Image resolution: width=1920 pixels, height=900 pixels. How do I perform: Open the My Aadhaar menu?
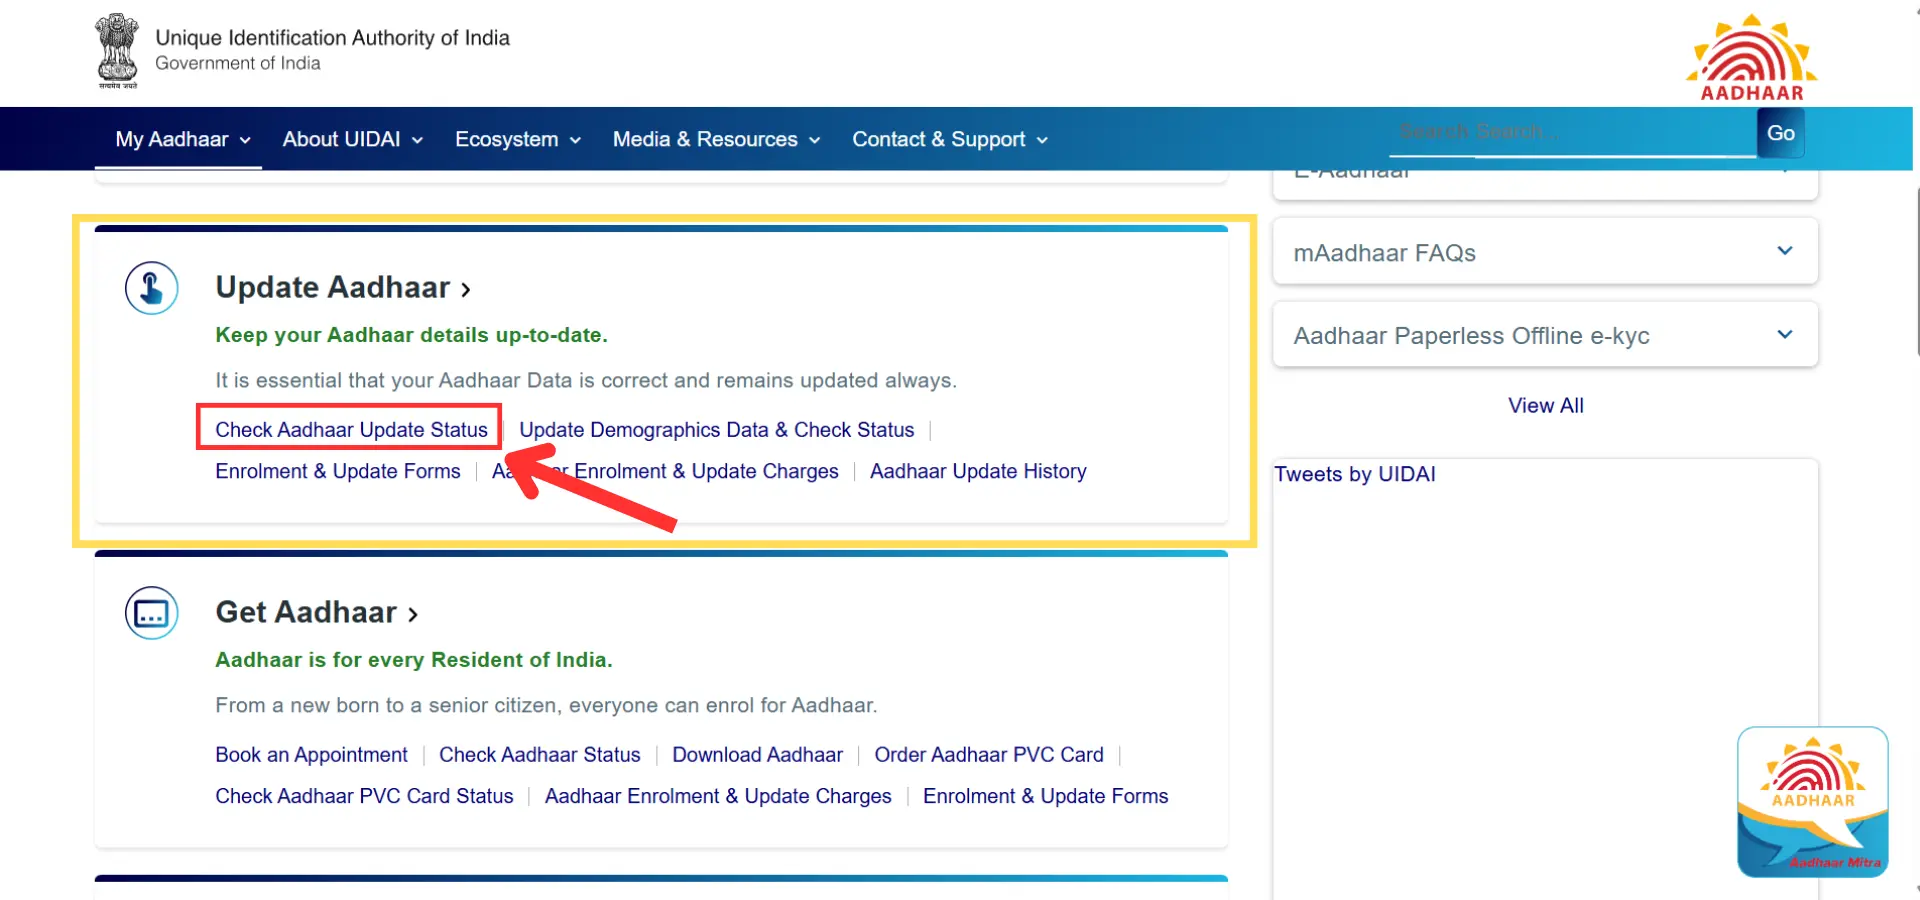[x=183, y=139]
